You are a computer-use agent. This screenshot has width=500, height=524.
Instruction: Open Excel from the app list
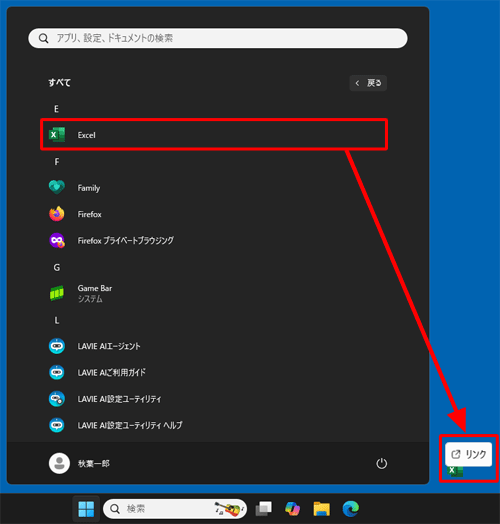pyautogui.click(x=214, y=135)
